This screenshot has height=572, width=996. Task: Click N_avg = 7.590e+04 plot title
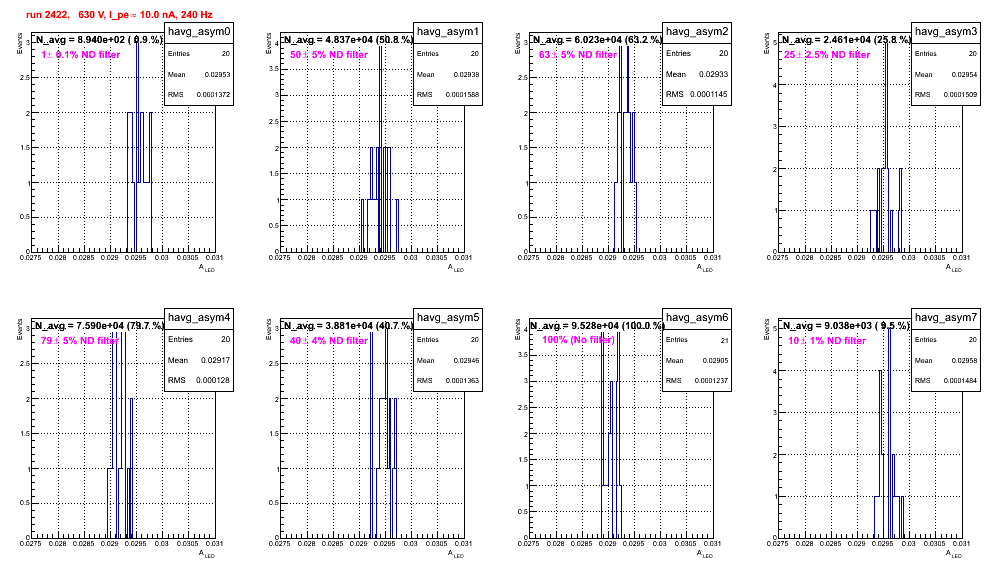98,325
